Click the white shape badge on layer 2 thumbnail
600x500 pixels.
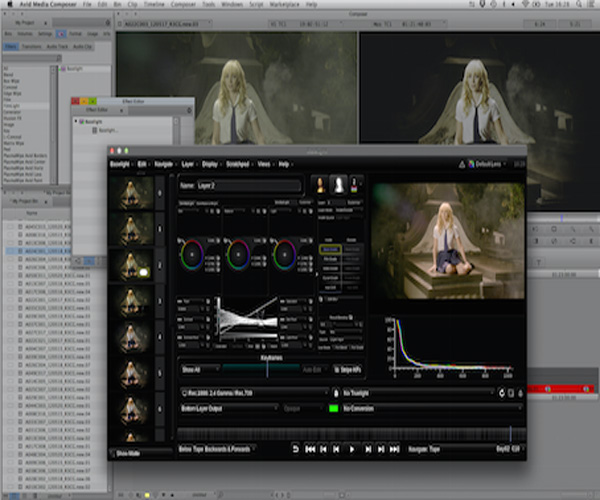(x=144, y=272)
